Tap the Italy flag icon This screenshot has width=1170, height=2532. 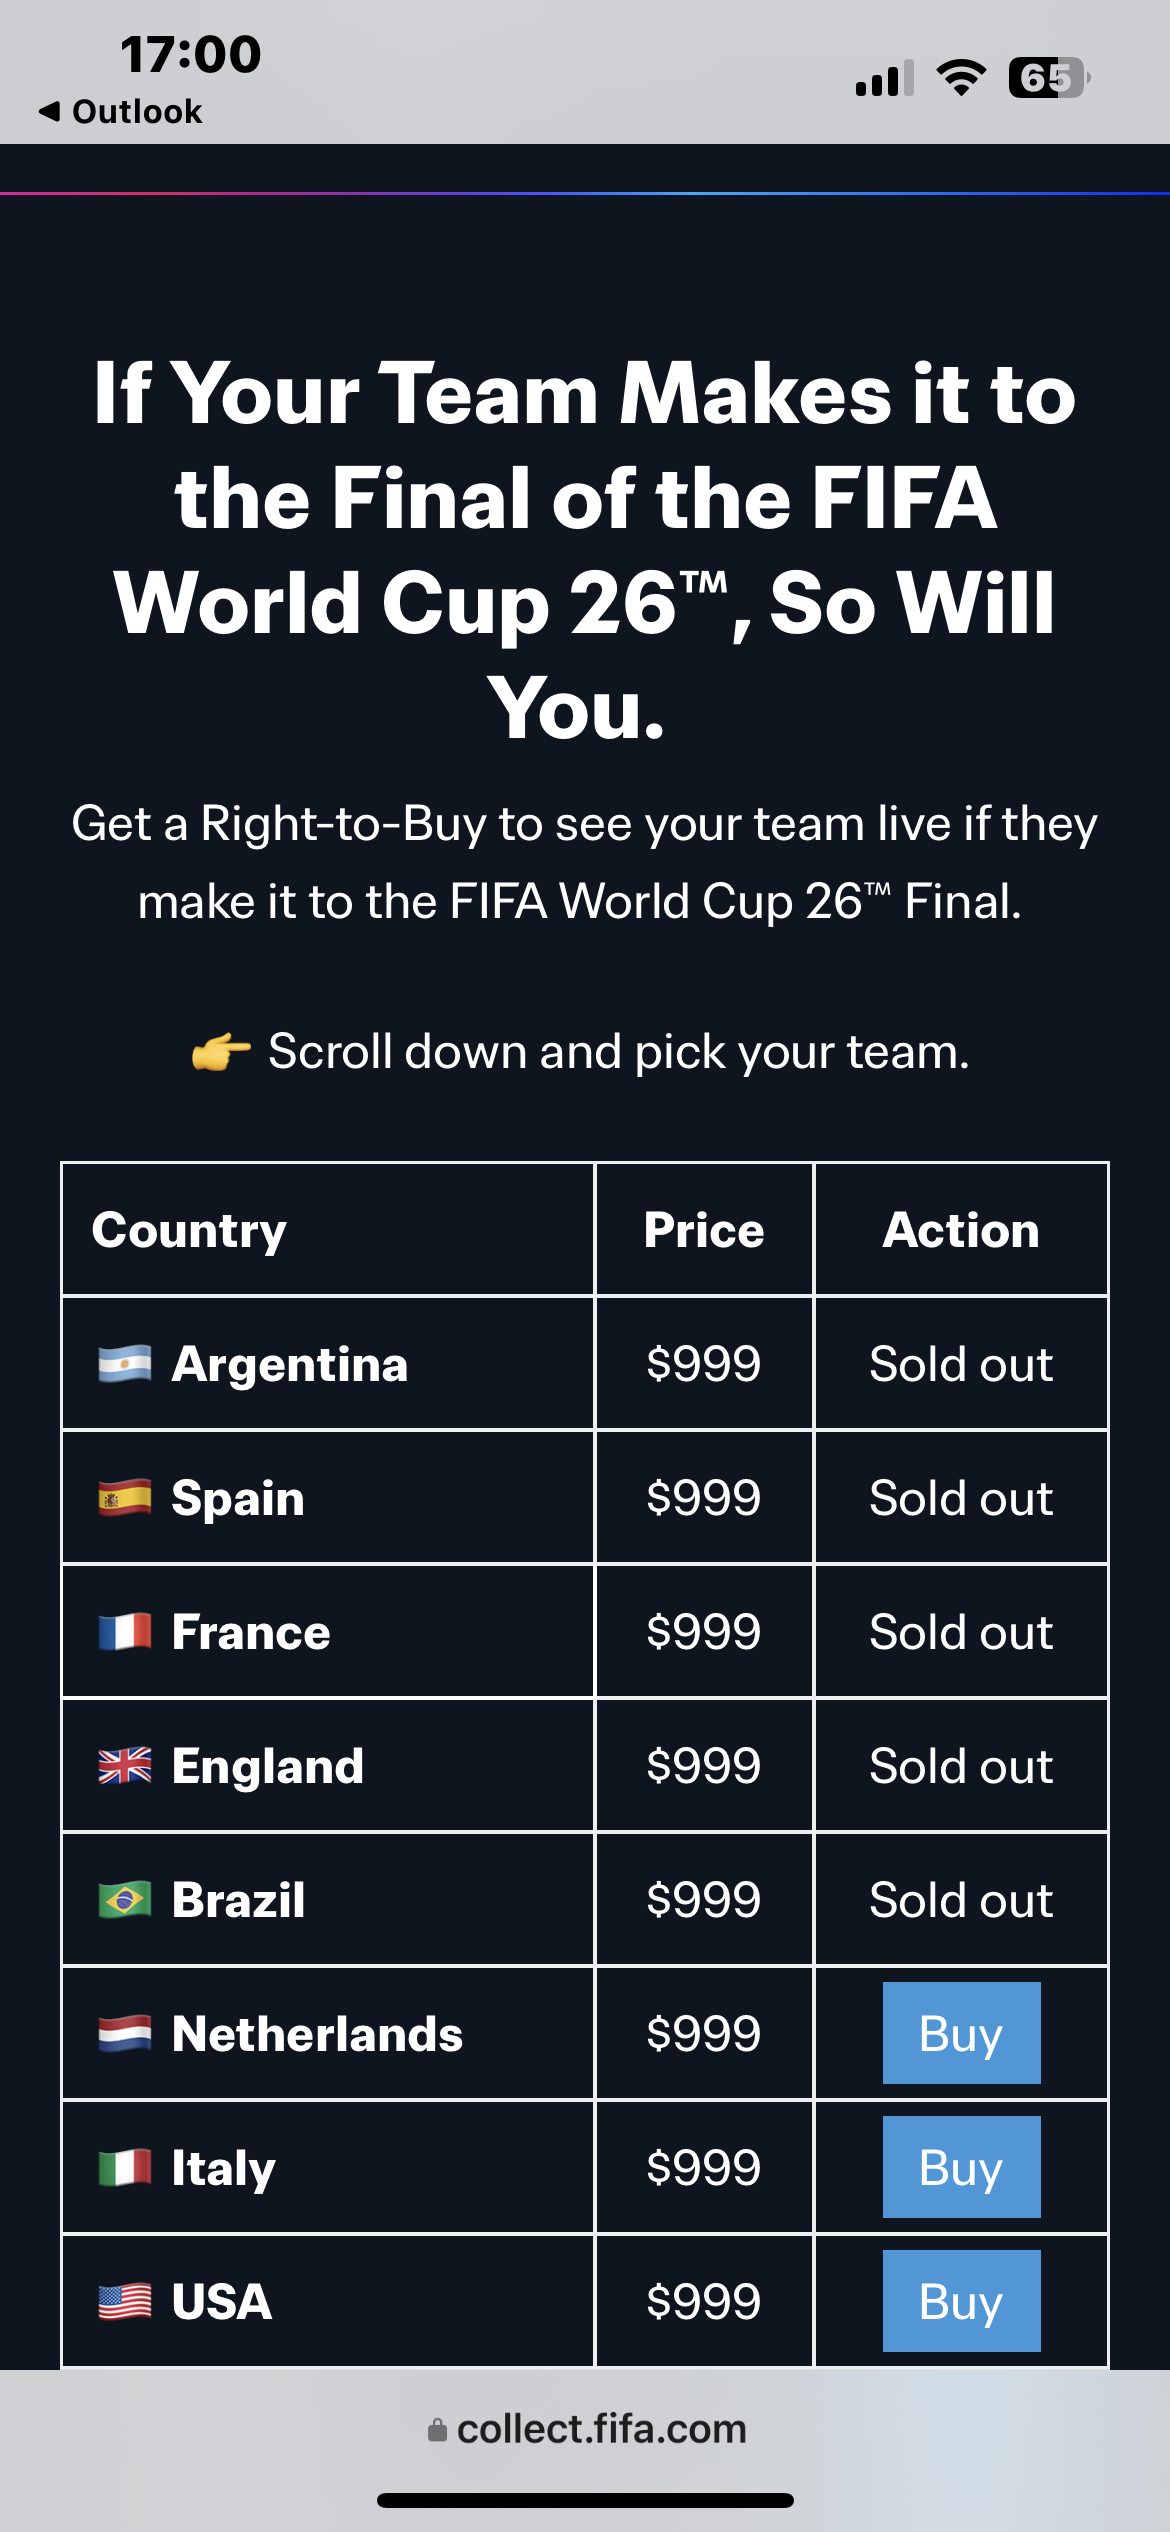[125, 2168]
